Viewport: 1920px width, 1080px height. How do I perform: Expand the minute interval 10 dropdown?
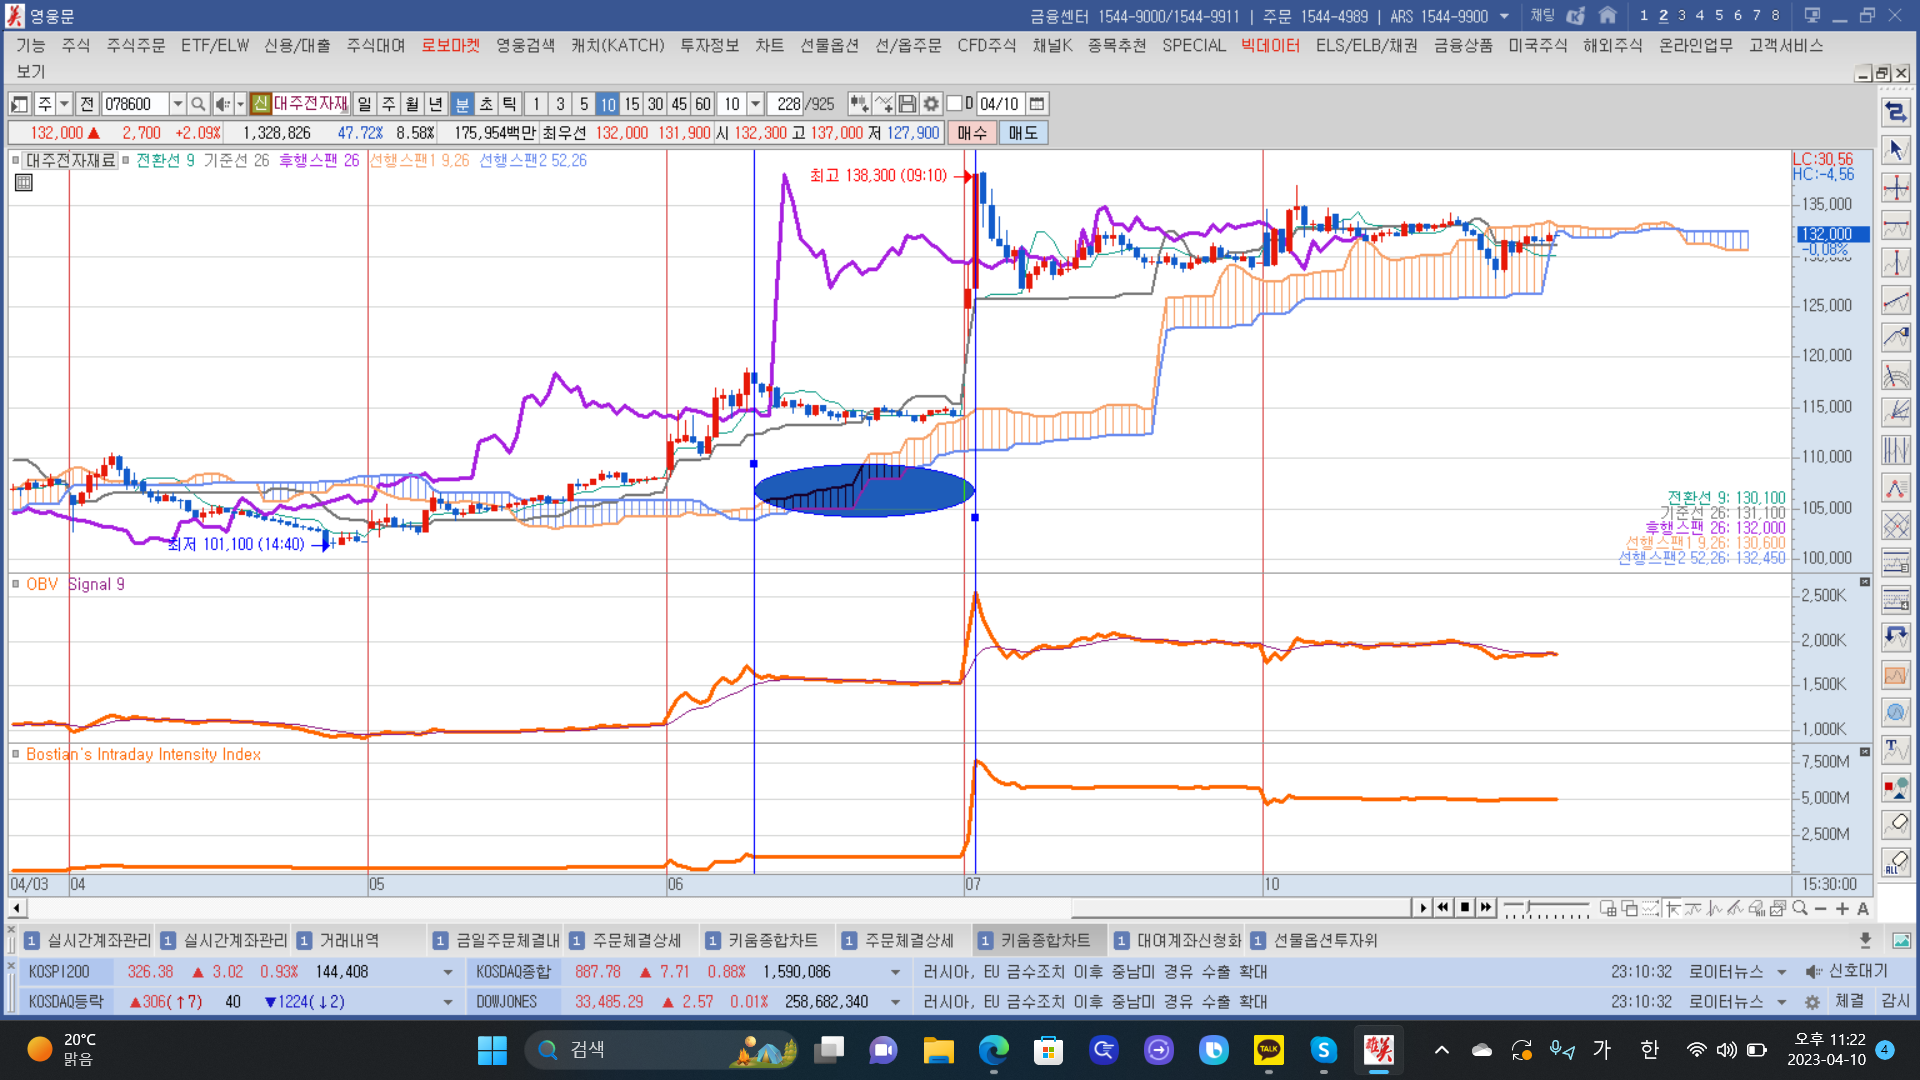(756, 104)
